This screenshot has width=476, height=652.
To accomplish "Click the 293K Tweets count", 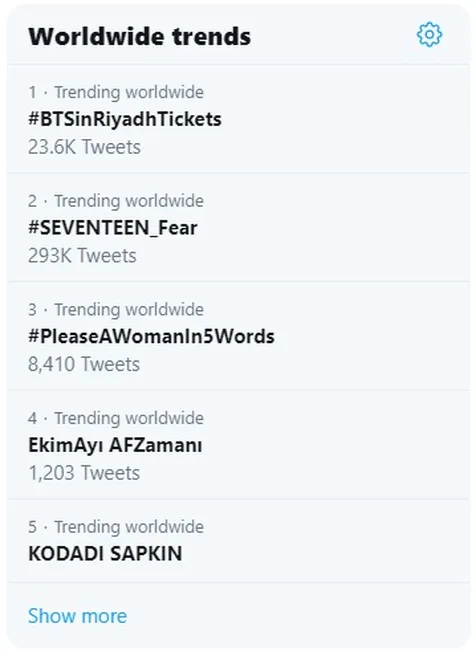I will [x=82, y=255].
